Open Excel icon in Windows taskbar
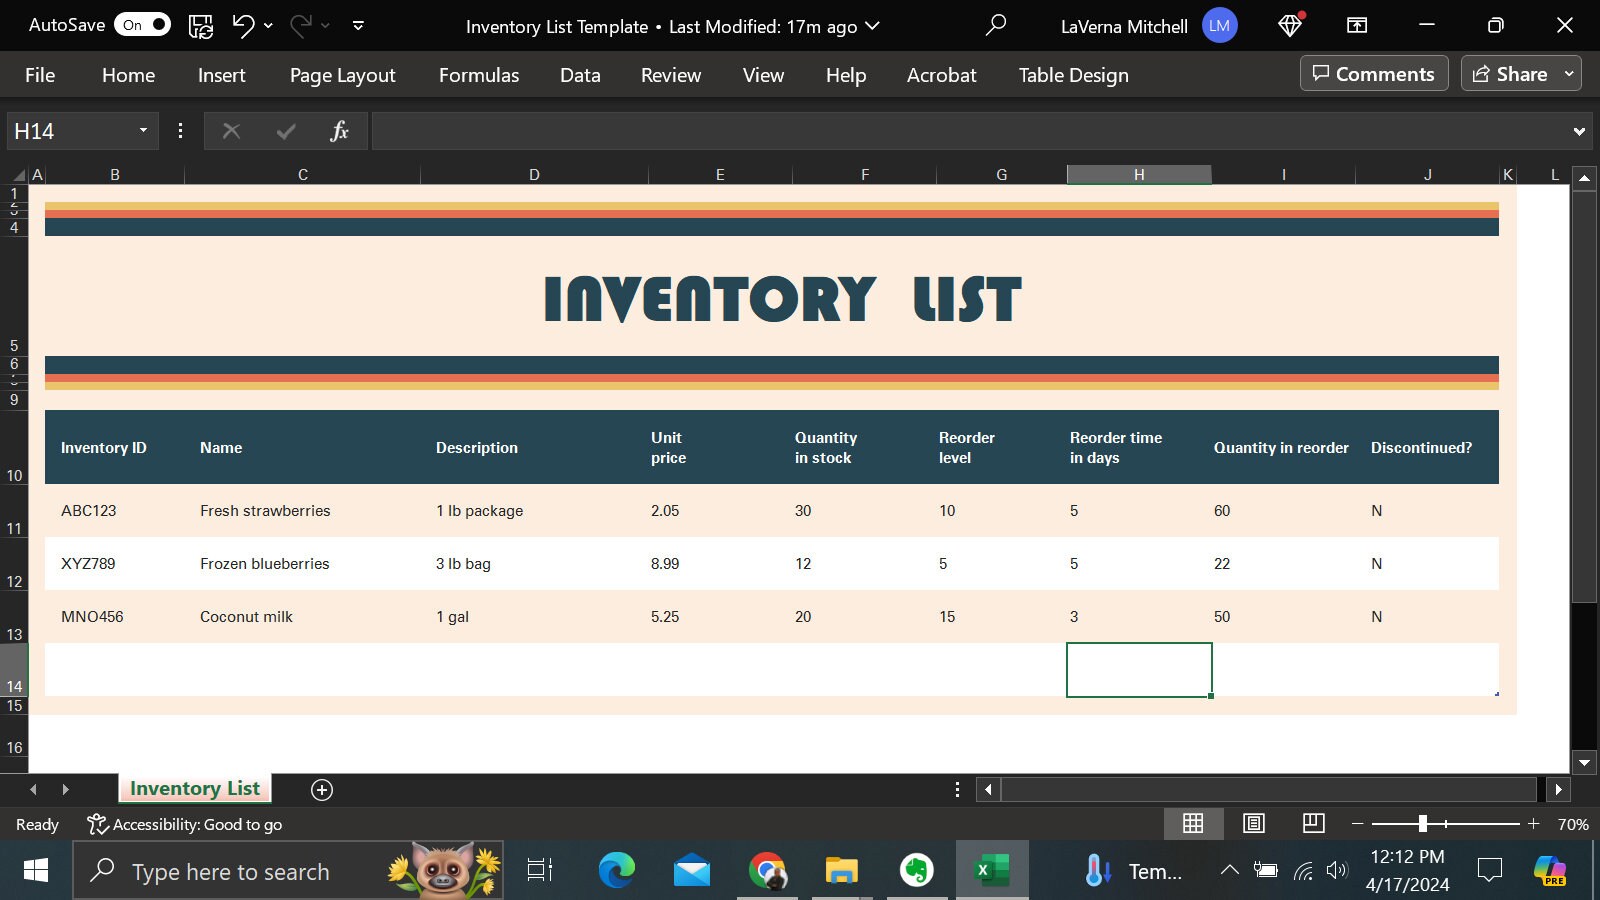The height and width of the screenshot is (900, 1600). [x=991, y=870]
